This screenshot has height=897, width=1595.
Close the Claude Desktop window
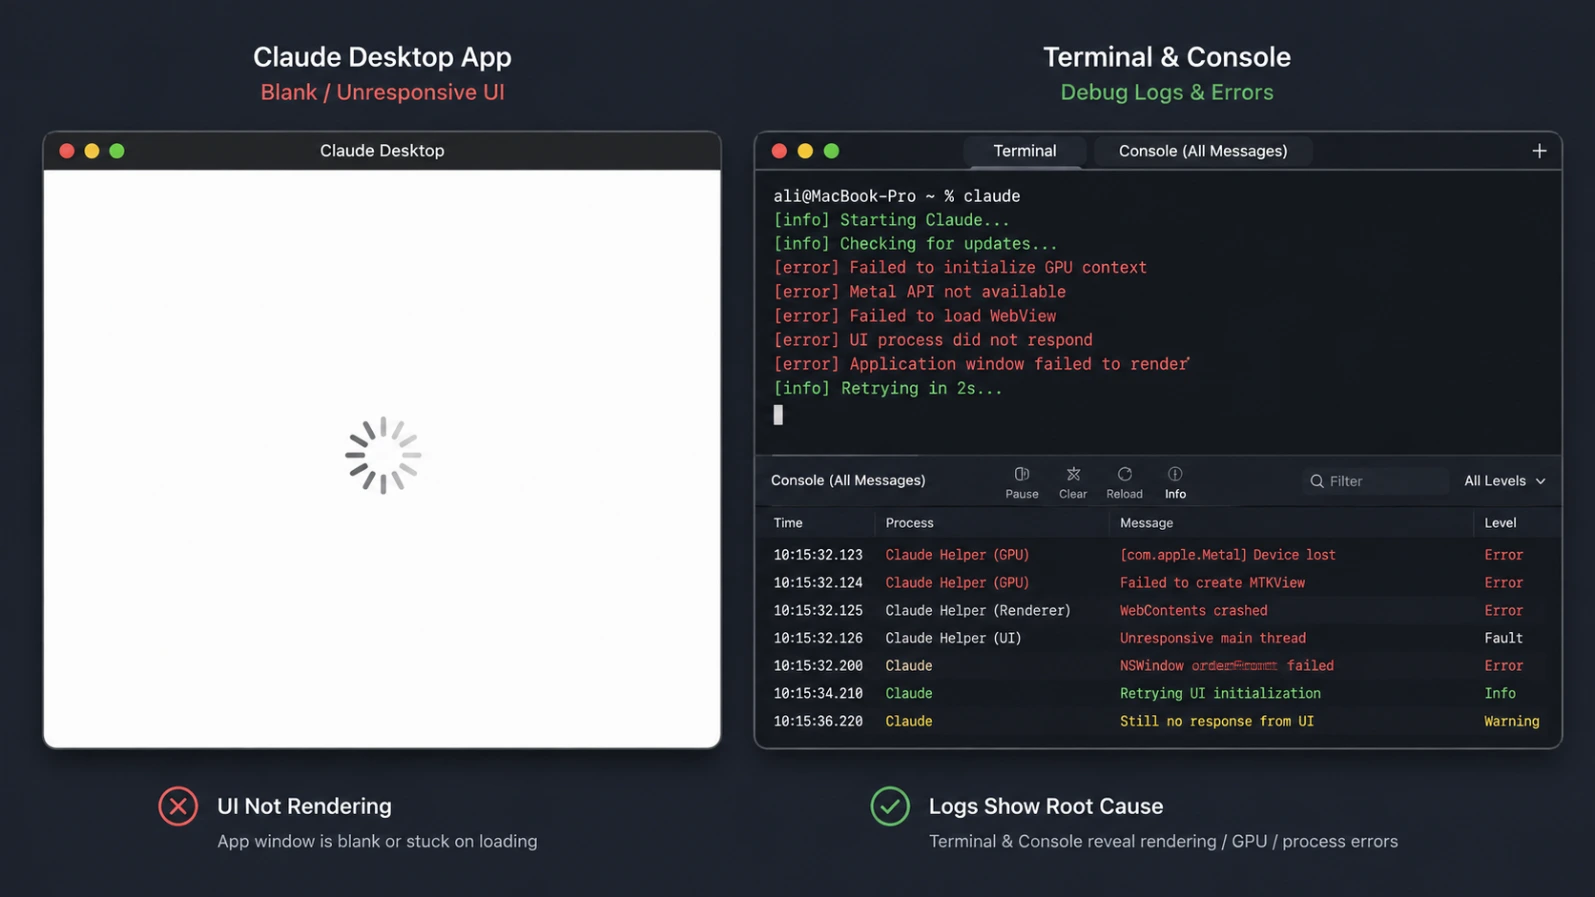67,151
